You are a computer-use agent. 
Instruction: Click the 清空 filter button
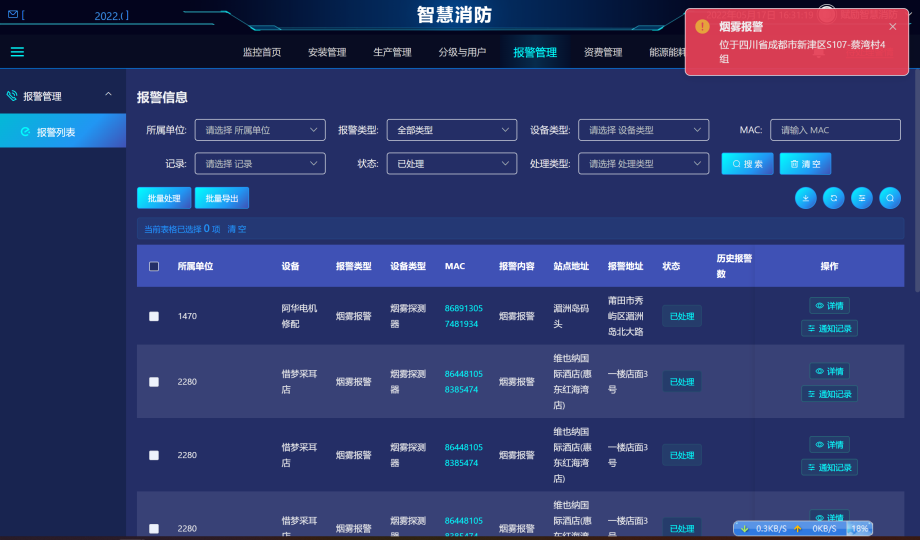(x=806, y=164)
